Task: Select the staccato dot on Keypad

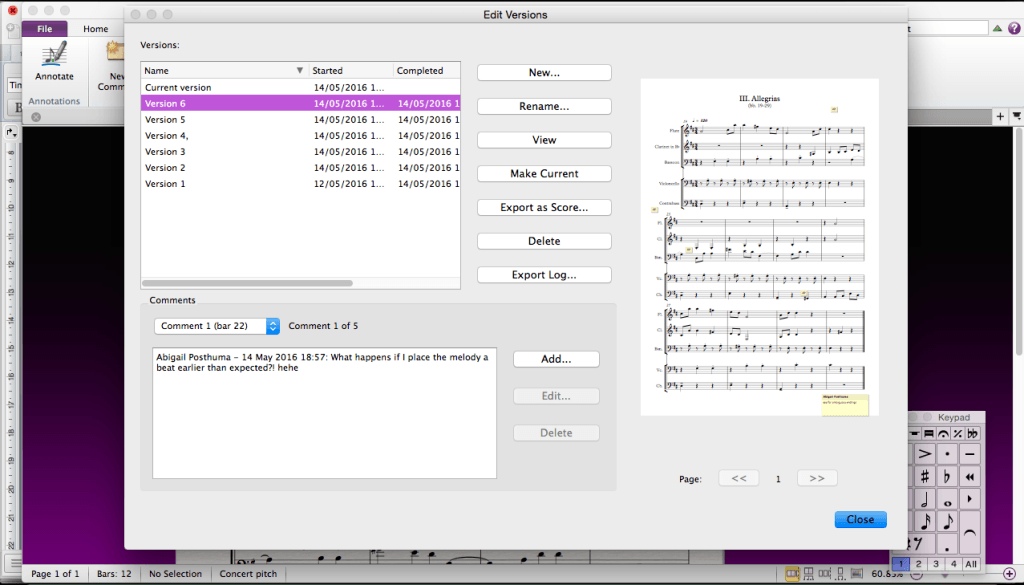Action: (947, 454)
